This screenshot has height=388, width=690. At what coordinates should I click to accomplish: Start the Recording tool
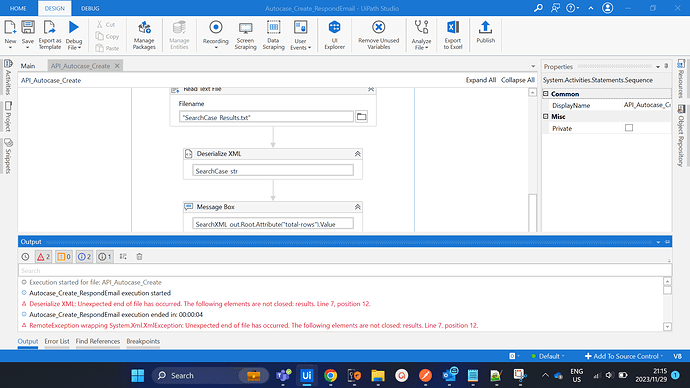click(216, 35)
